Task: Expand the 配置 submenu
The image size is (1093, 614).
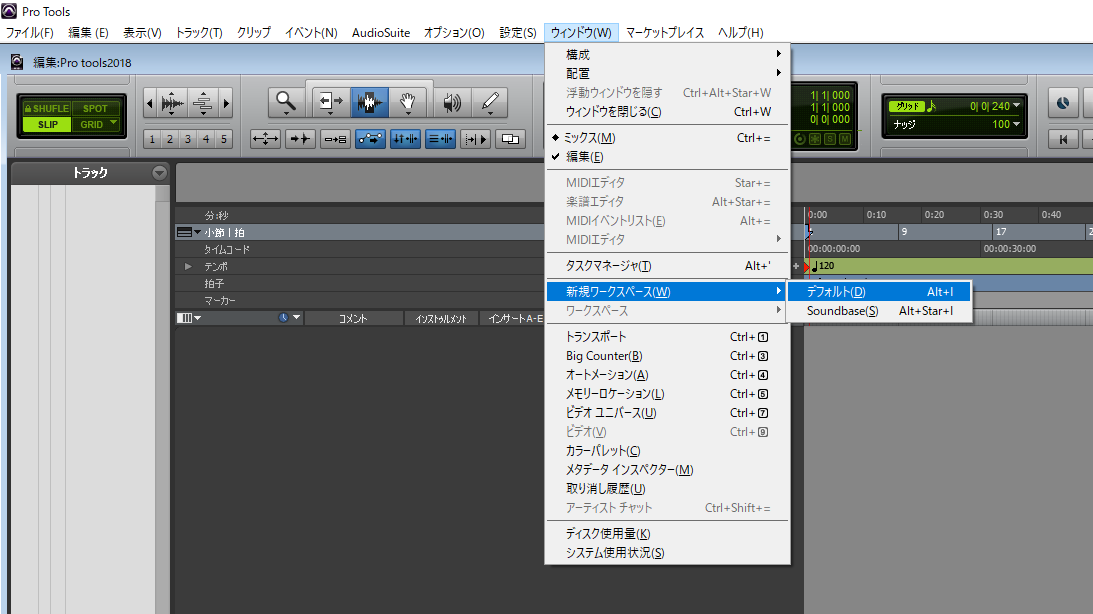Action: pyautogui.click(x=668, y=73)
